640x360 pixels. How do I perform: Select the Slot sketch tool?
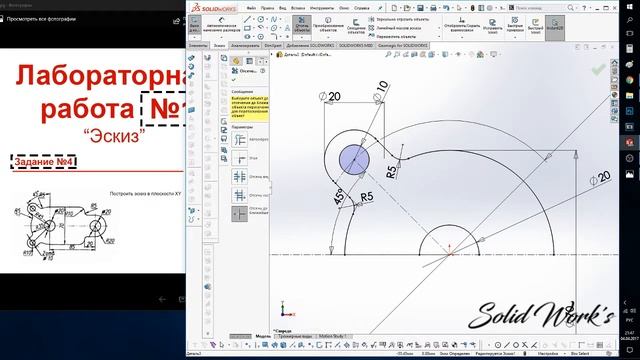click(x=247, y=37)
